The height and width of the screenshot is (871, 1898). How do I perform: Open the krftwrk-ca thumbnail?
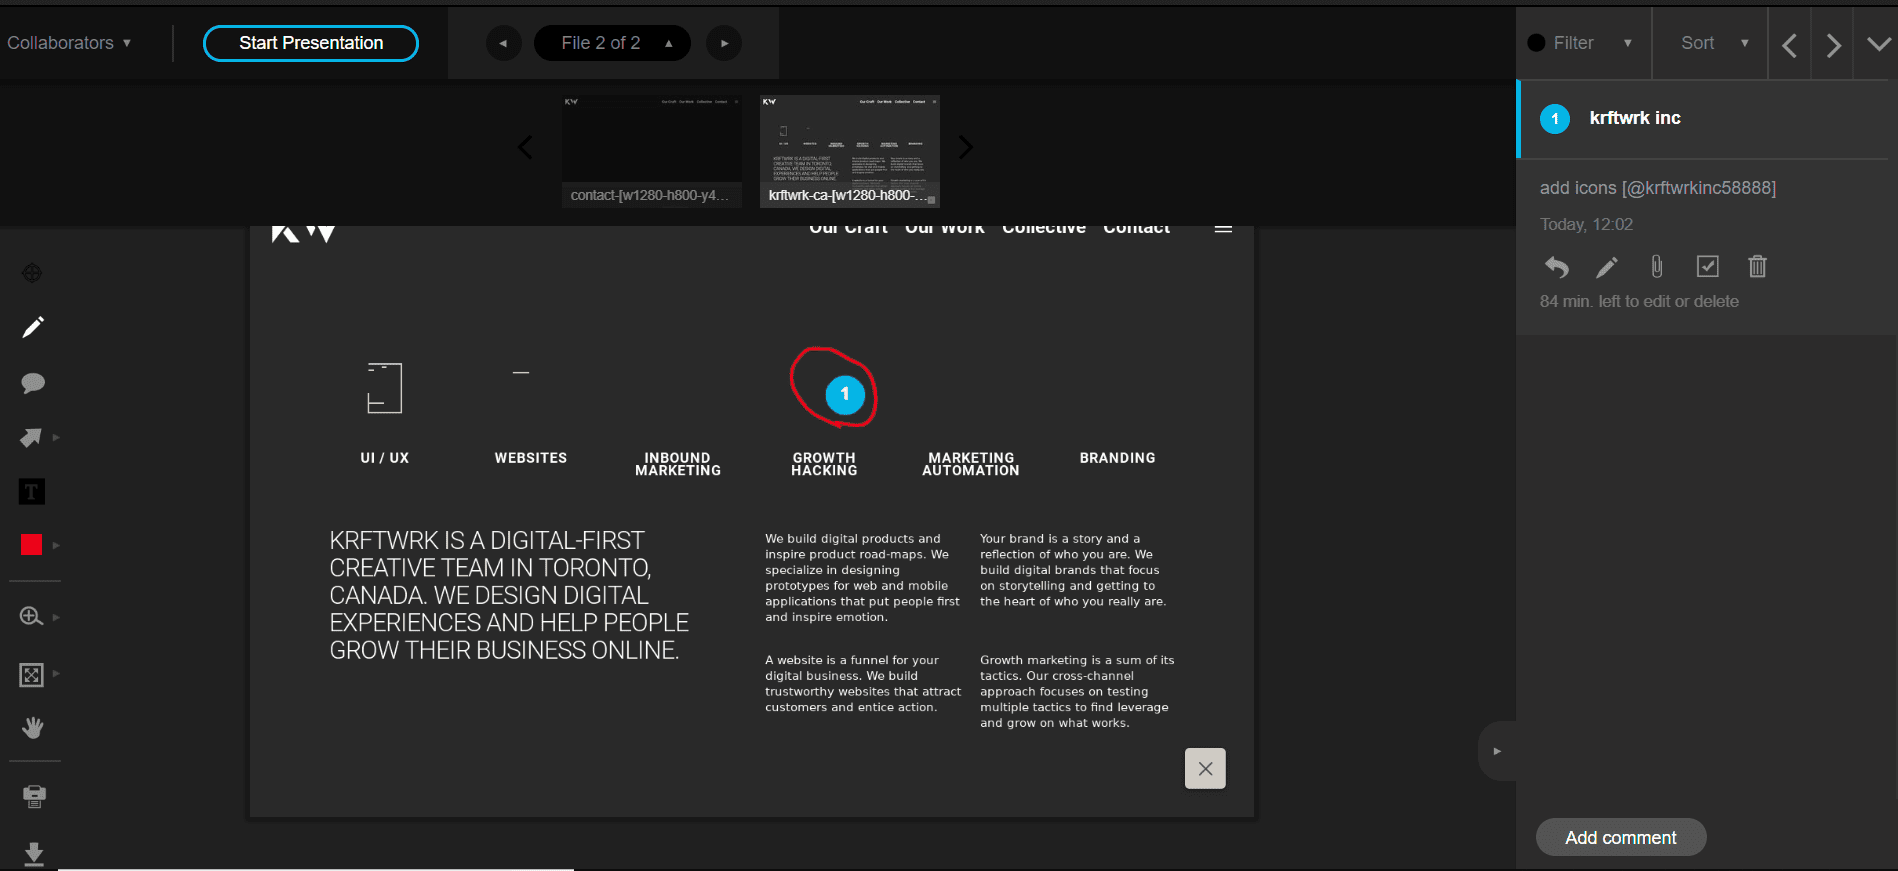point(850,151)
